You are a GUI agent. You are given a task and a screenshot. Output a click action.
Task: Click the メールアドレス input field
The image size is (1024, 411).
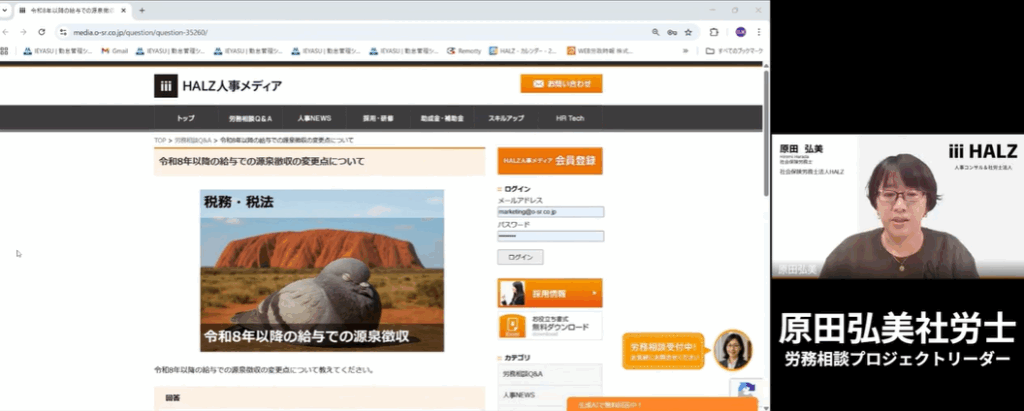point(550,212)
